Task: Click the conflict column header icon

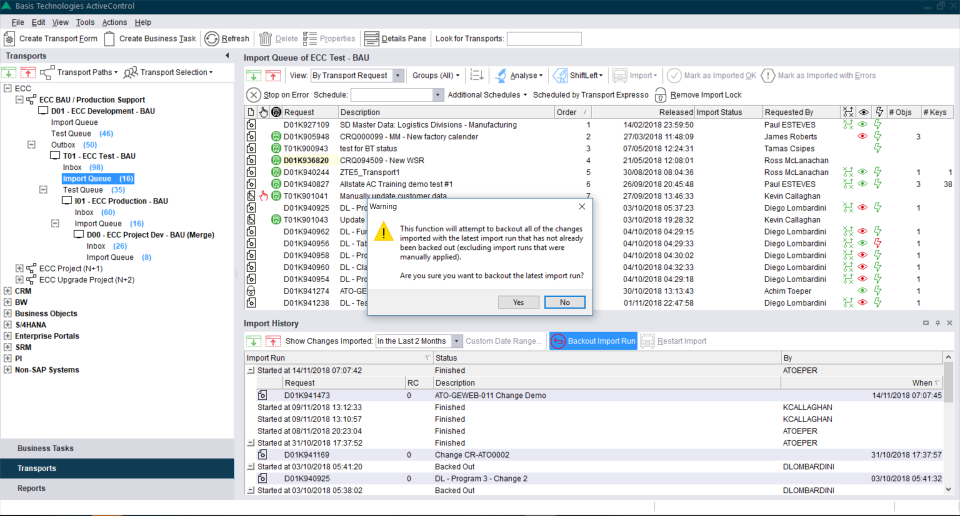Action: pos(848,112)
